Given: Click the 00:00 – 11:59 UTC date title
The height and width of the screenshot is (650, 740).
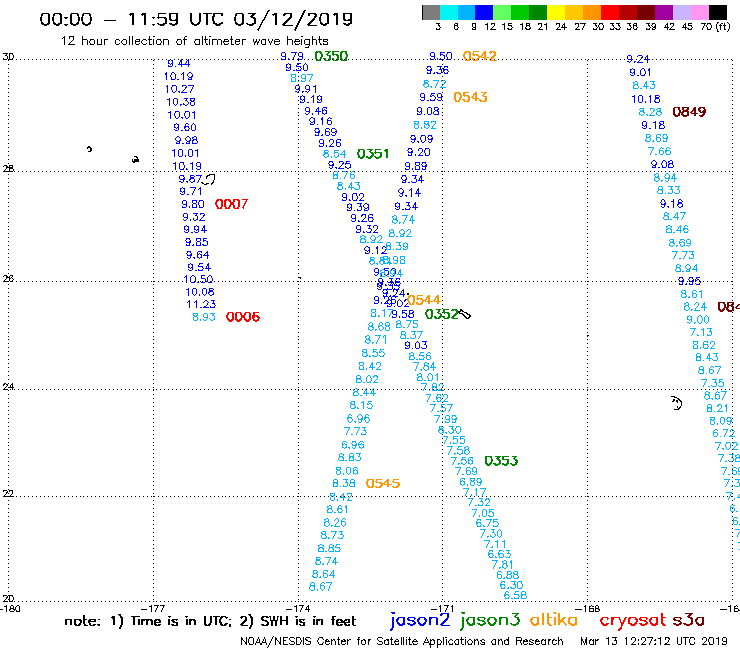Looking at the screenshot, I should tap(196, 19).
